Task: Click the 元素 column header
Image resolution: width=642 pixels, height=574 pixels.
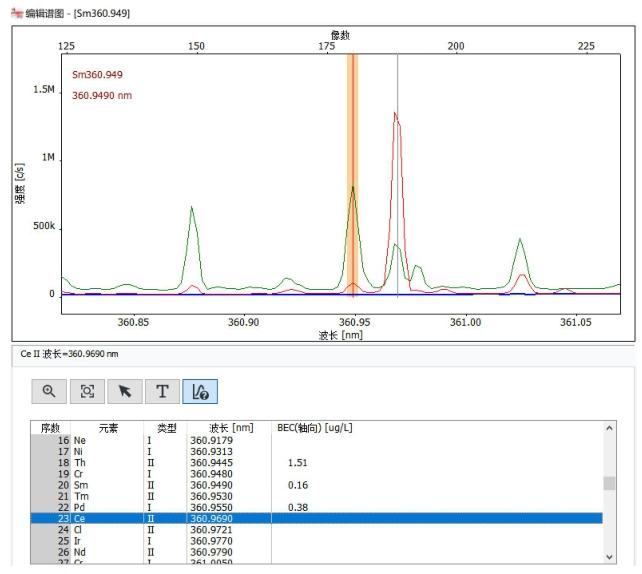Action: pyautogui.click(x=108, y=428)
